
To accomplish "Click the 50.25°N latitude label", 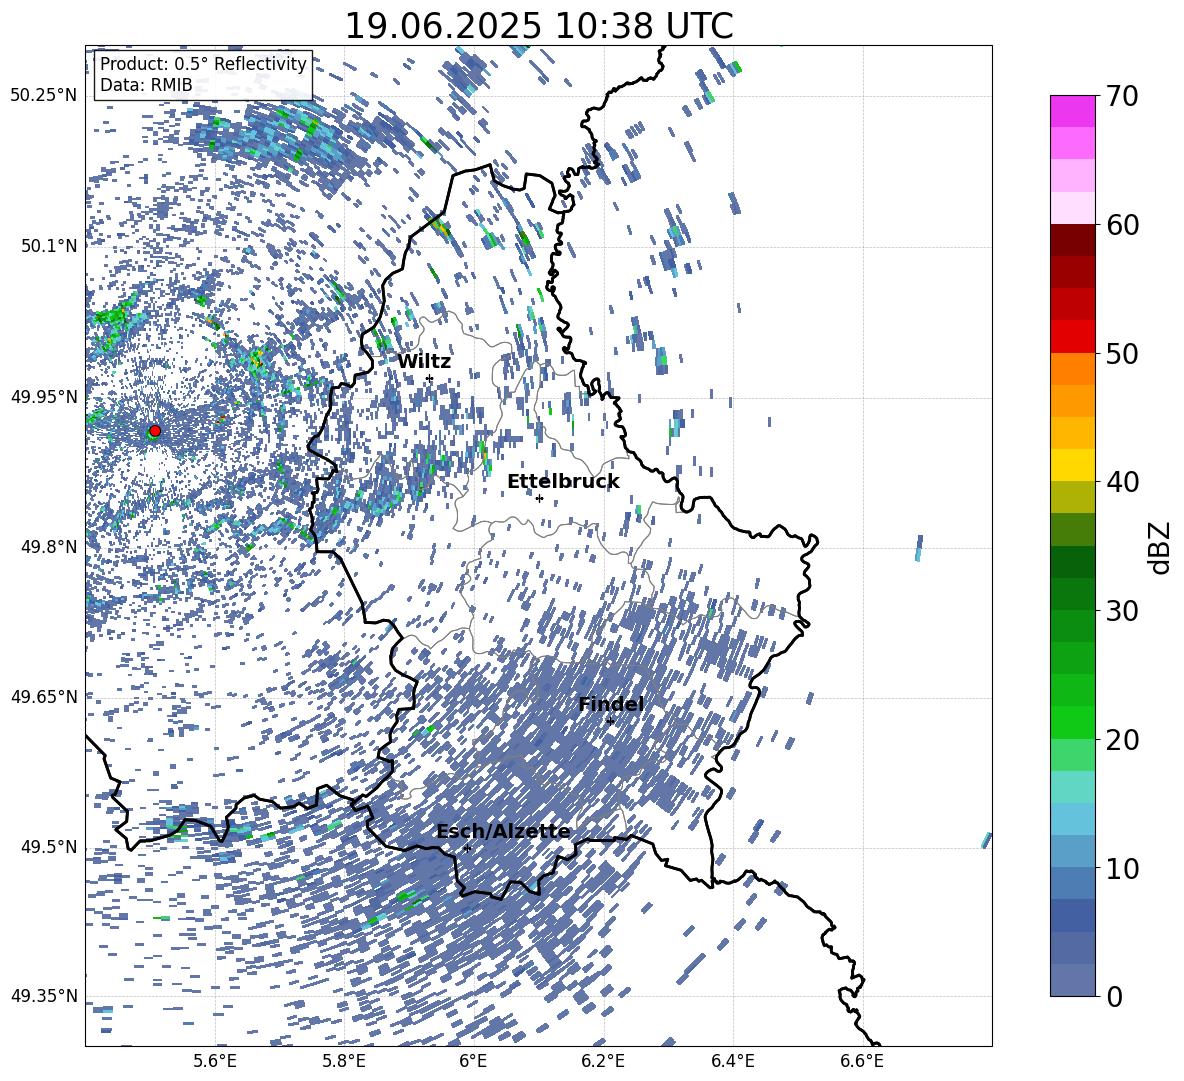I will [43, 96].
